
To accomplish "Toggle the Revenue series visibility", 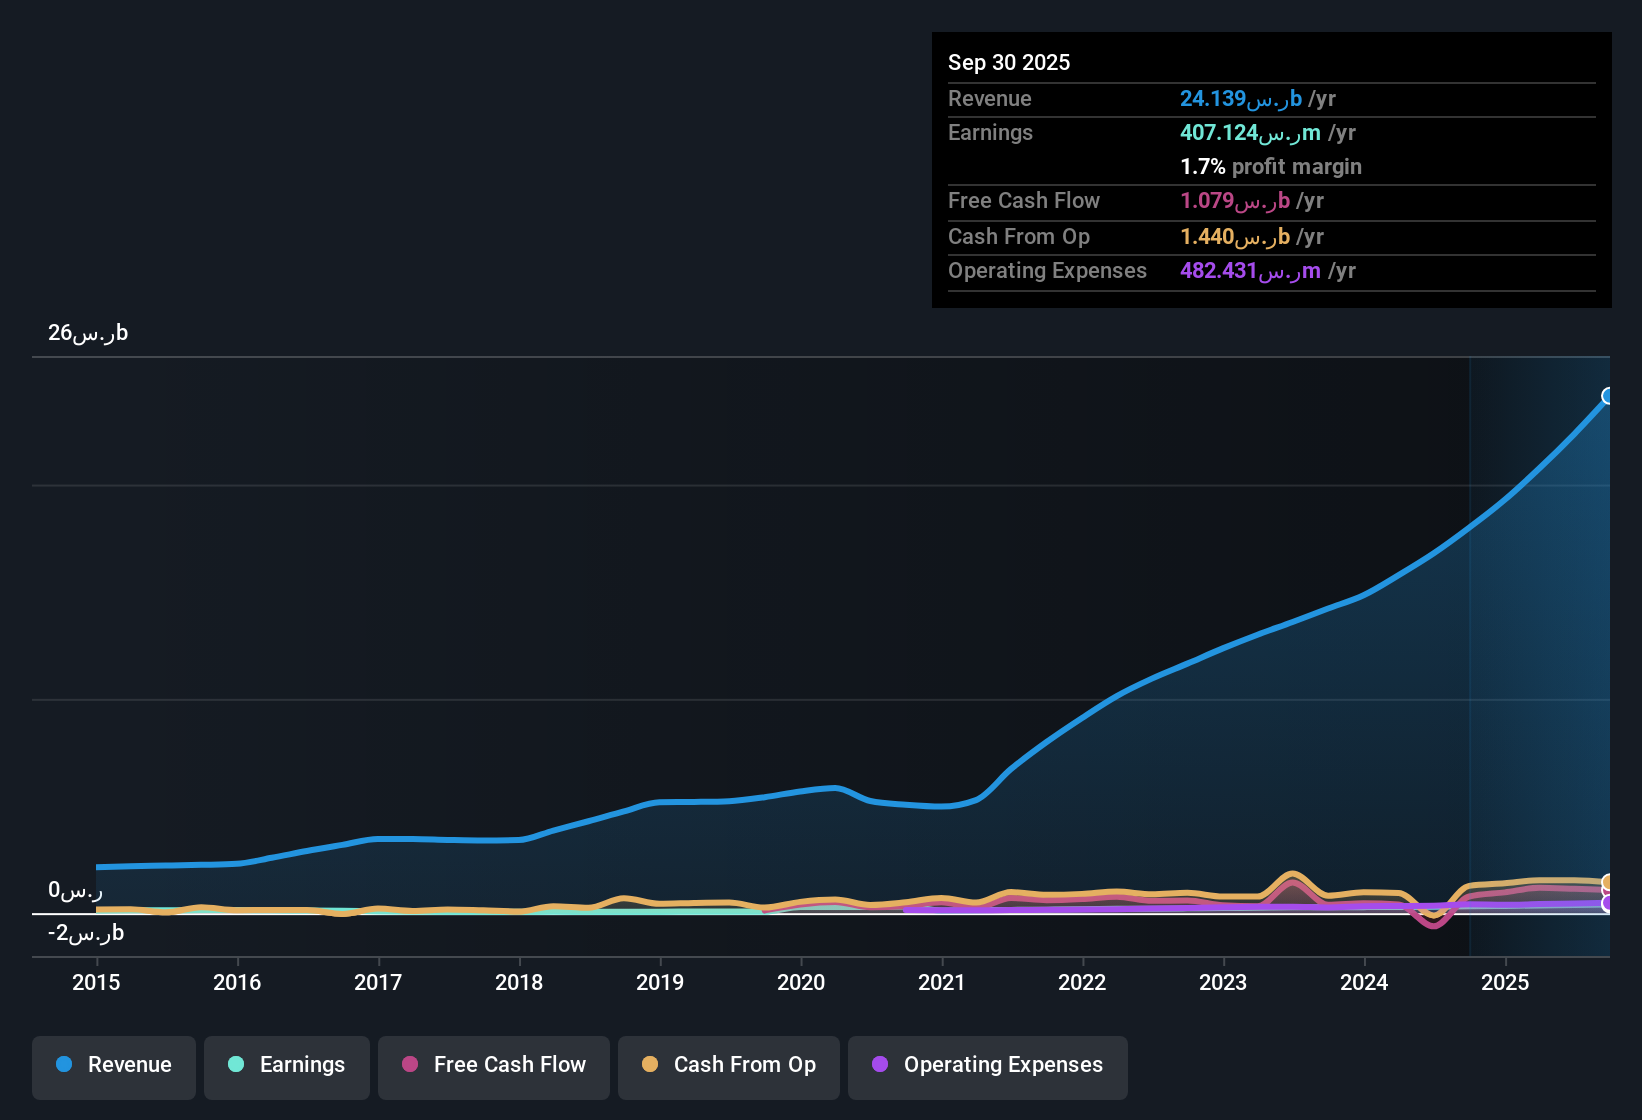I will point(113,1066).
